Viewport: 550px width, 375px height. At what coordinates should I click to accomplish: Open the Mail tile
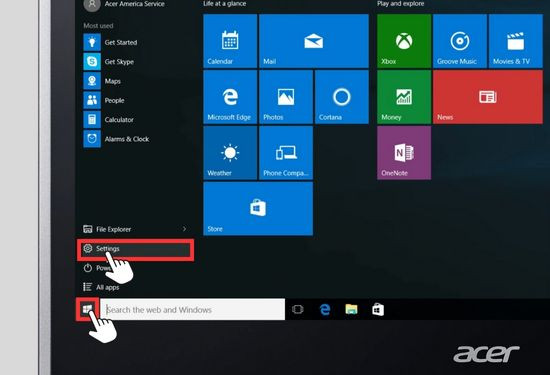pos(314,41)
